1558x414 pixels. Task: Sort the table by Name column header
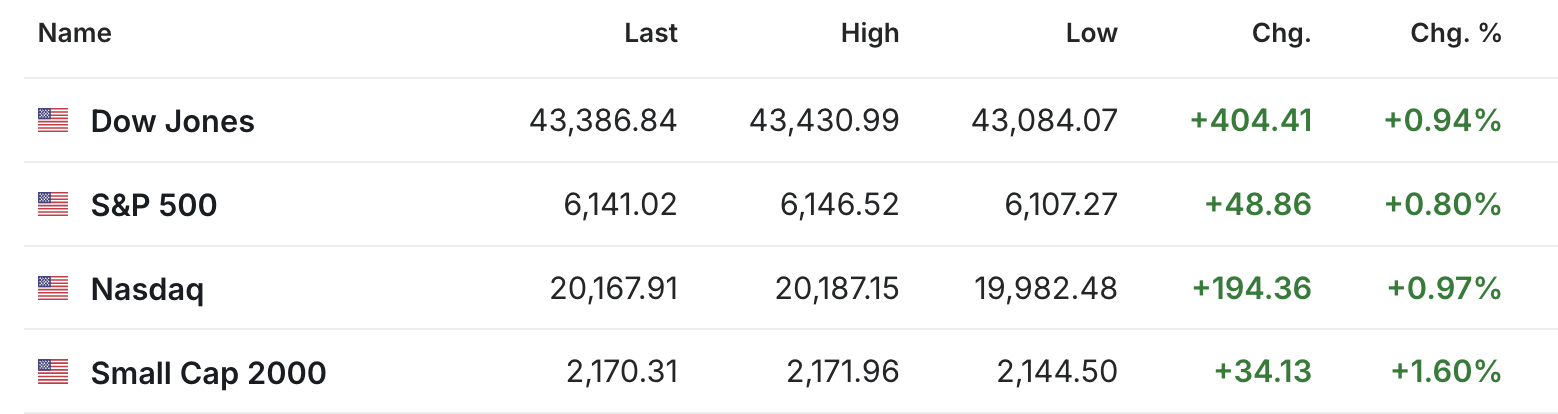coord(75,33)
